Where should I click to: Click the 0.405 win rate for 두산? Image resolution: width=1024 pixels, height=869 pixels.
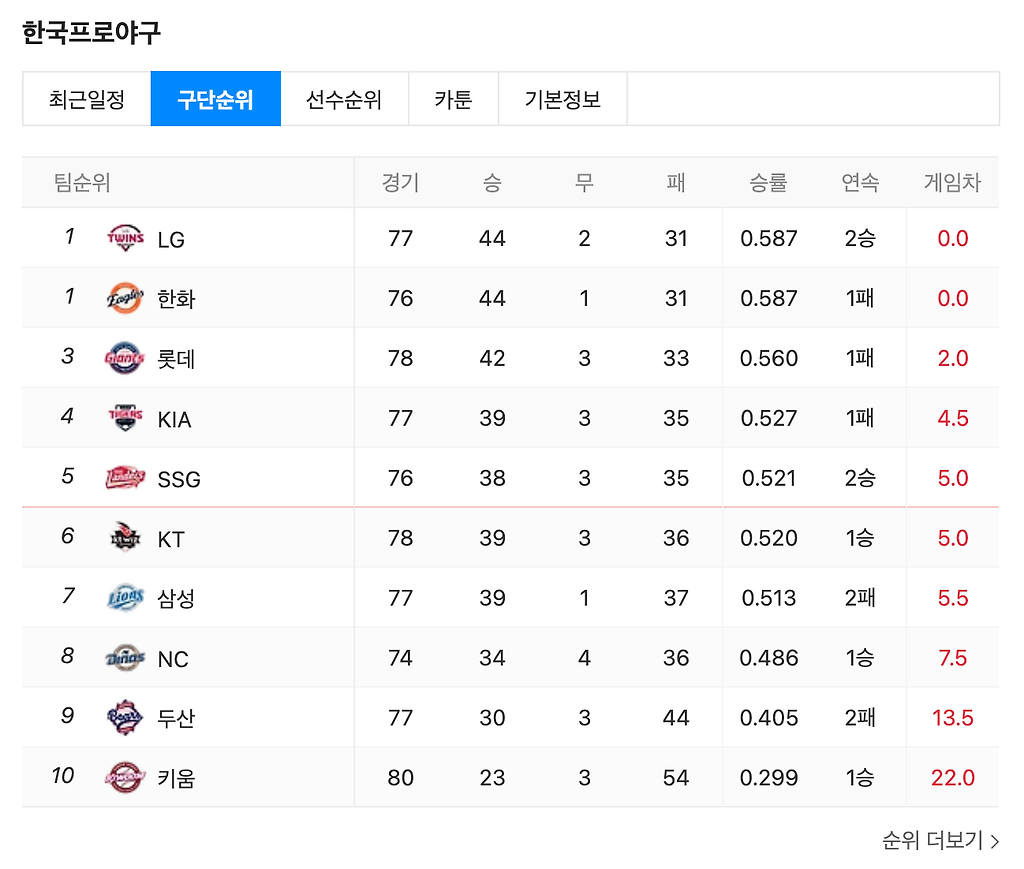tap(769, 718)
